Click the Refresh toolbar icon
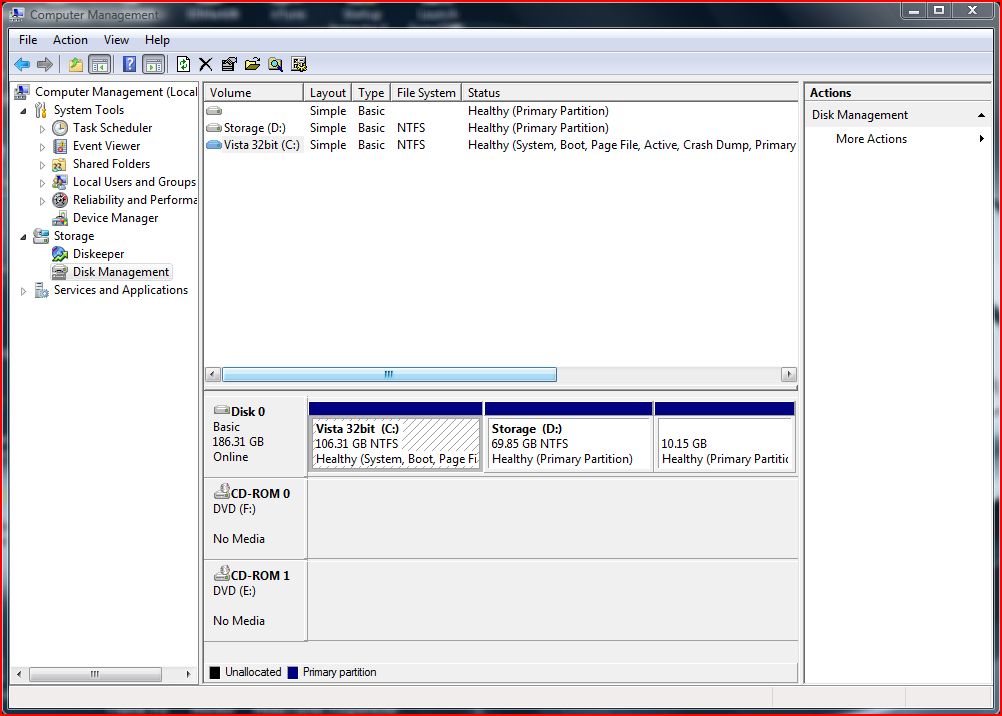 pos(183,64)
